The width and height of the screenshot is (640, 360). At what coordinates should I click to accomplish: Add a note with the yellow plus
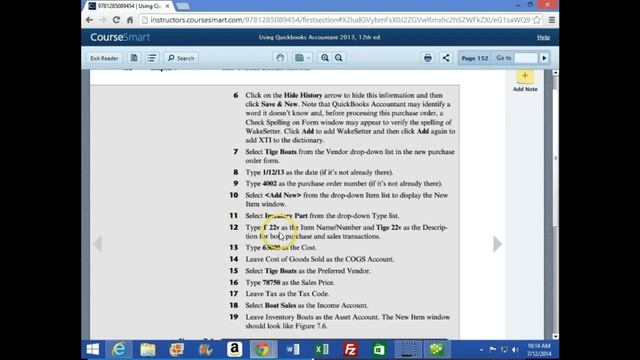click(525, 76)
